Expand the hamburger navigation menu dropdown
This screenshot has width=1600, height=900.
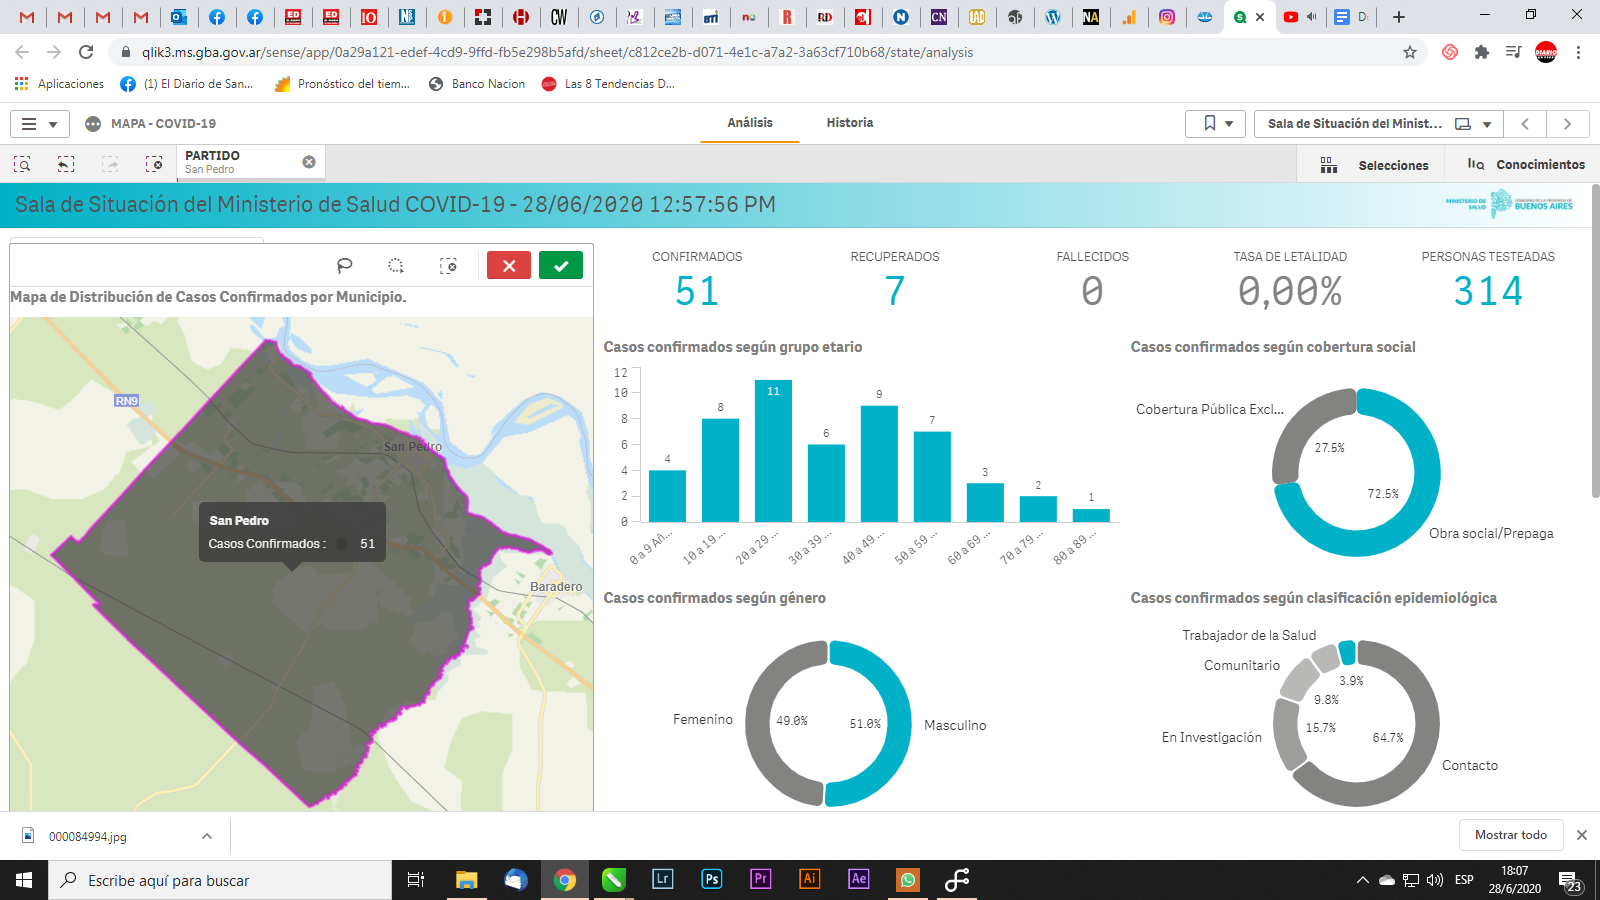[39, 124]
